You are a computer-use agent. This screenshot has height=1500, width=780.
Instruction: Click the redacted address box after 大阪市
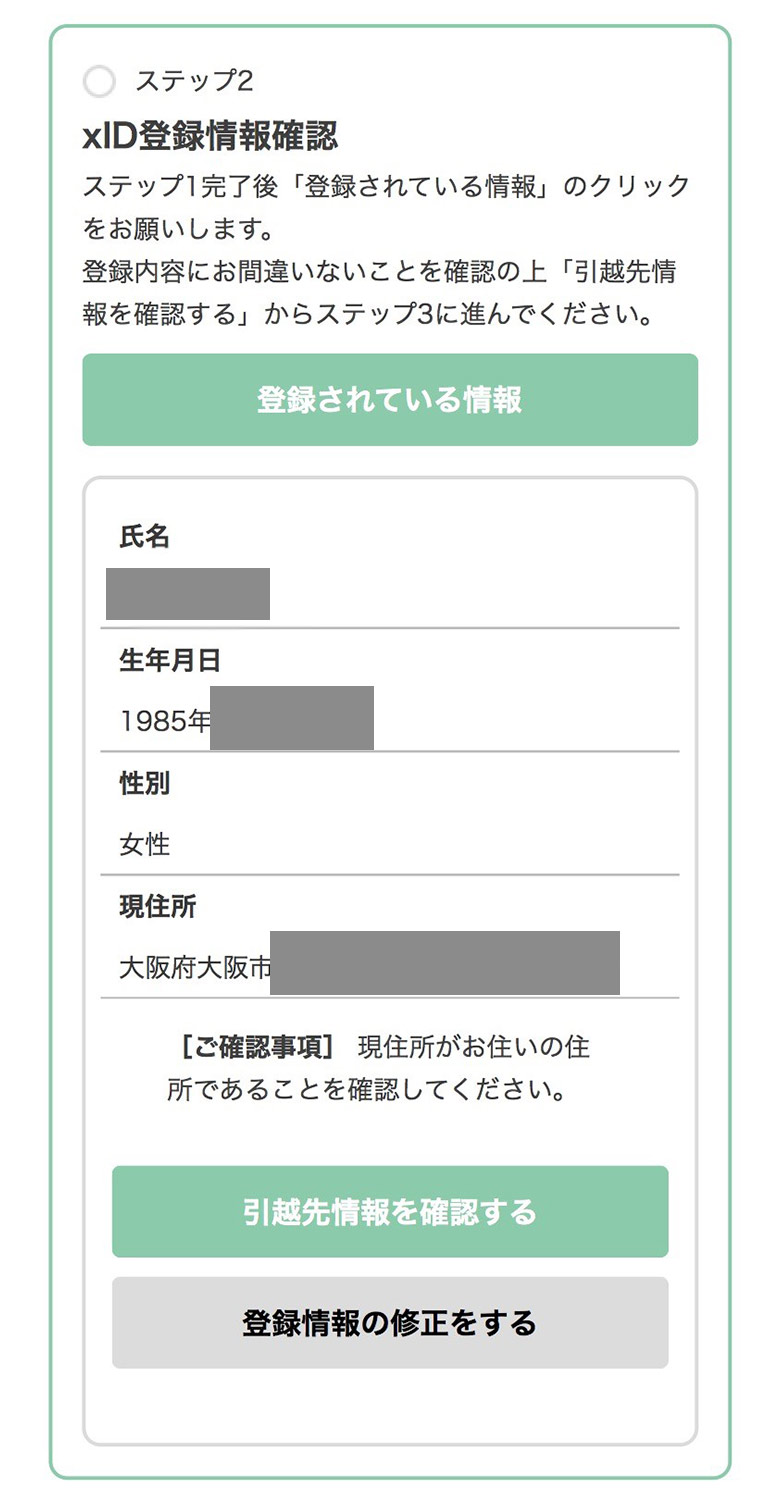pyautogui.click(x=445, y=963)
